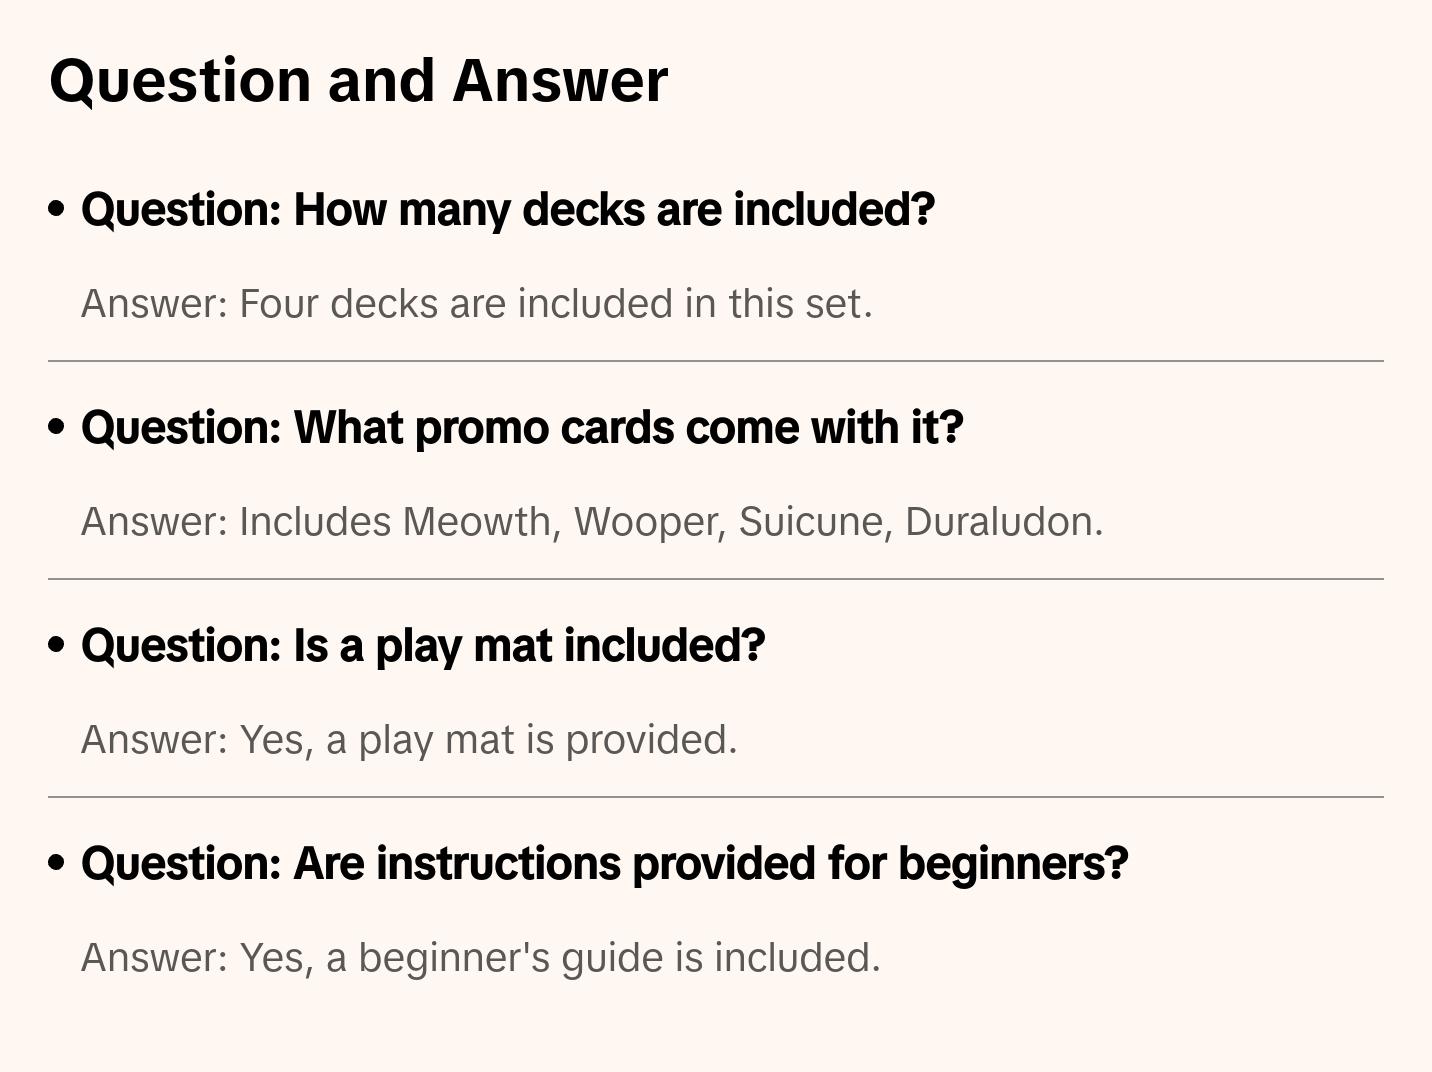Image resolution: width=1432 pixels, height=1072 pixels.
Task: Click the word 'Meowth' in the promo answer
Action: click(477, 522)
